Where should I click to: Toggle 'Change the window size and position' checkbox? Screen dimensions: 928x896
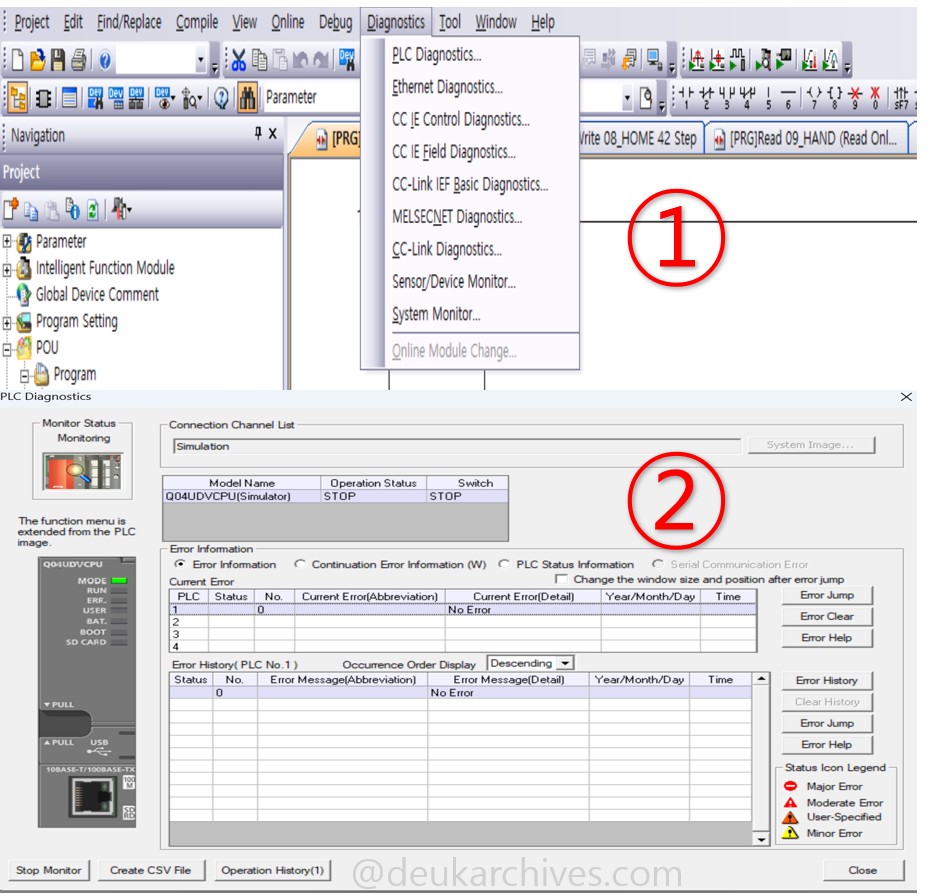point(561,579)
